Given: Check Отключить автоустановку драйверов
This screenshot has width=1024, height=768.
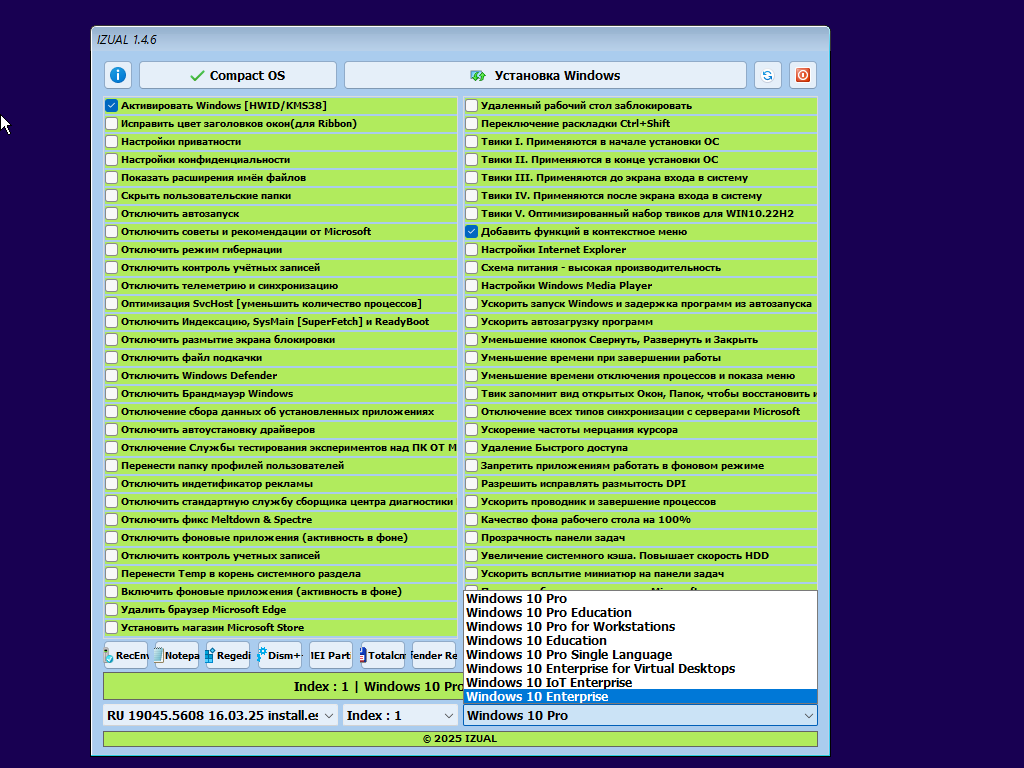Looking at the screenshot, I should (112, 430).
